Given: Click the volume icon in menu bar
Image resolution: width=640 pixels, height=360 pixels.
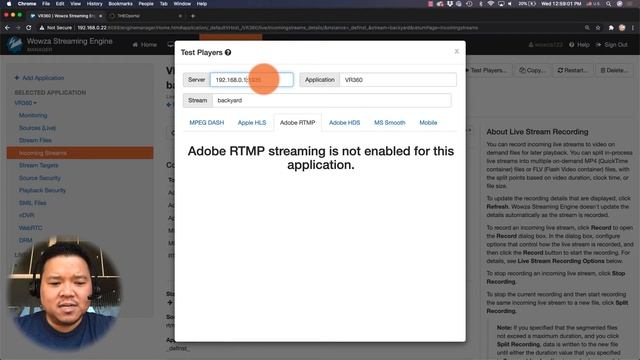Looking at the screenshot, I should coord(510,4).
